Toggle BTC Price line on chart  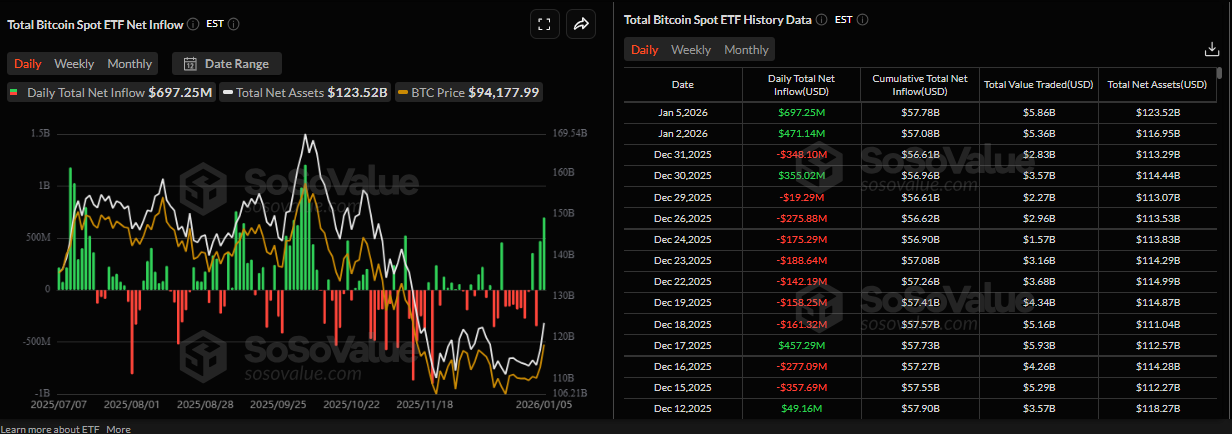click(x=469, y=93)
